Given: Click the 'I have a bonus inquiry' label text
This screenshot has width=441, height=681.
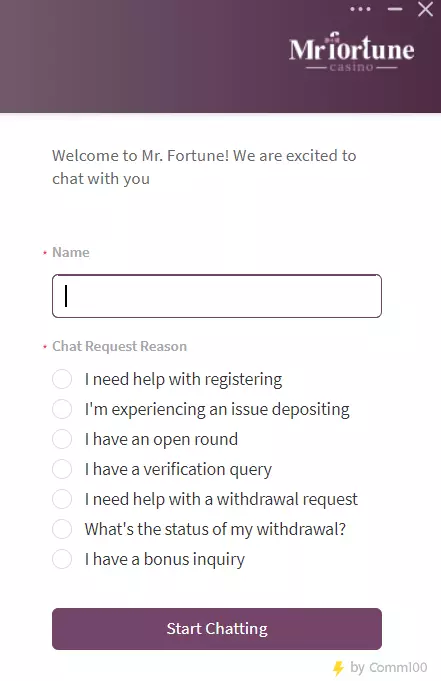Looking at the screenshot, I should click(165, 559).
